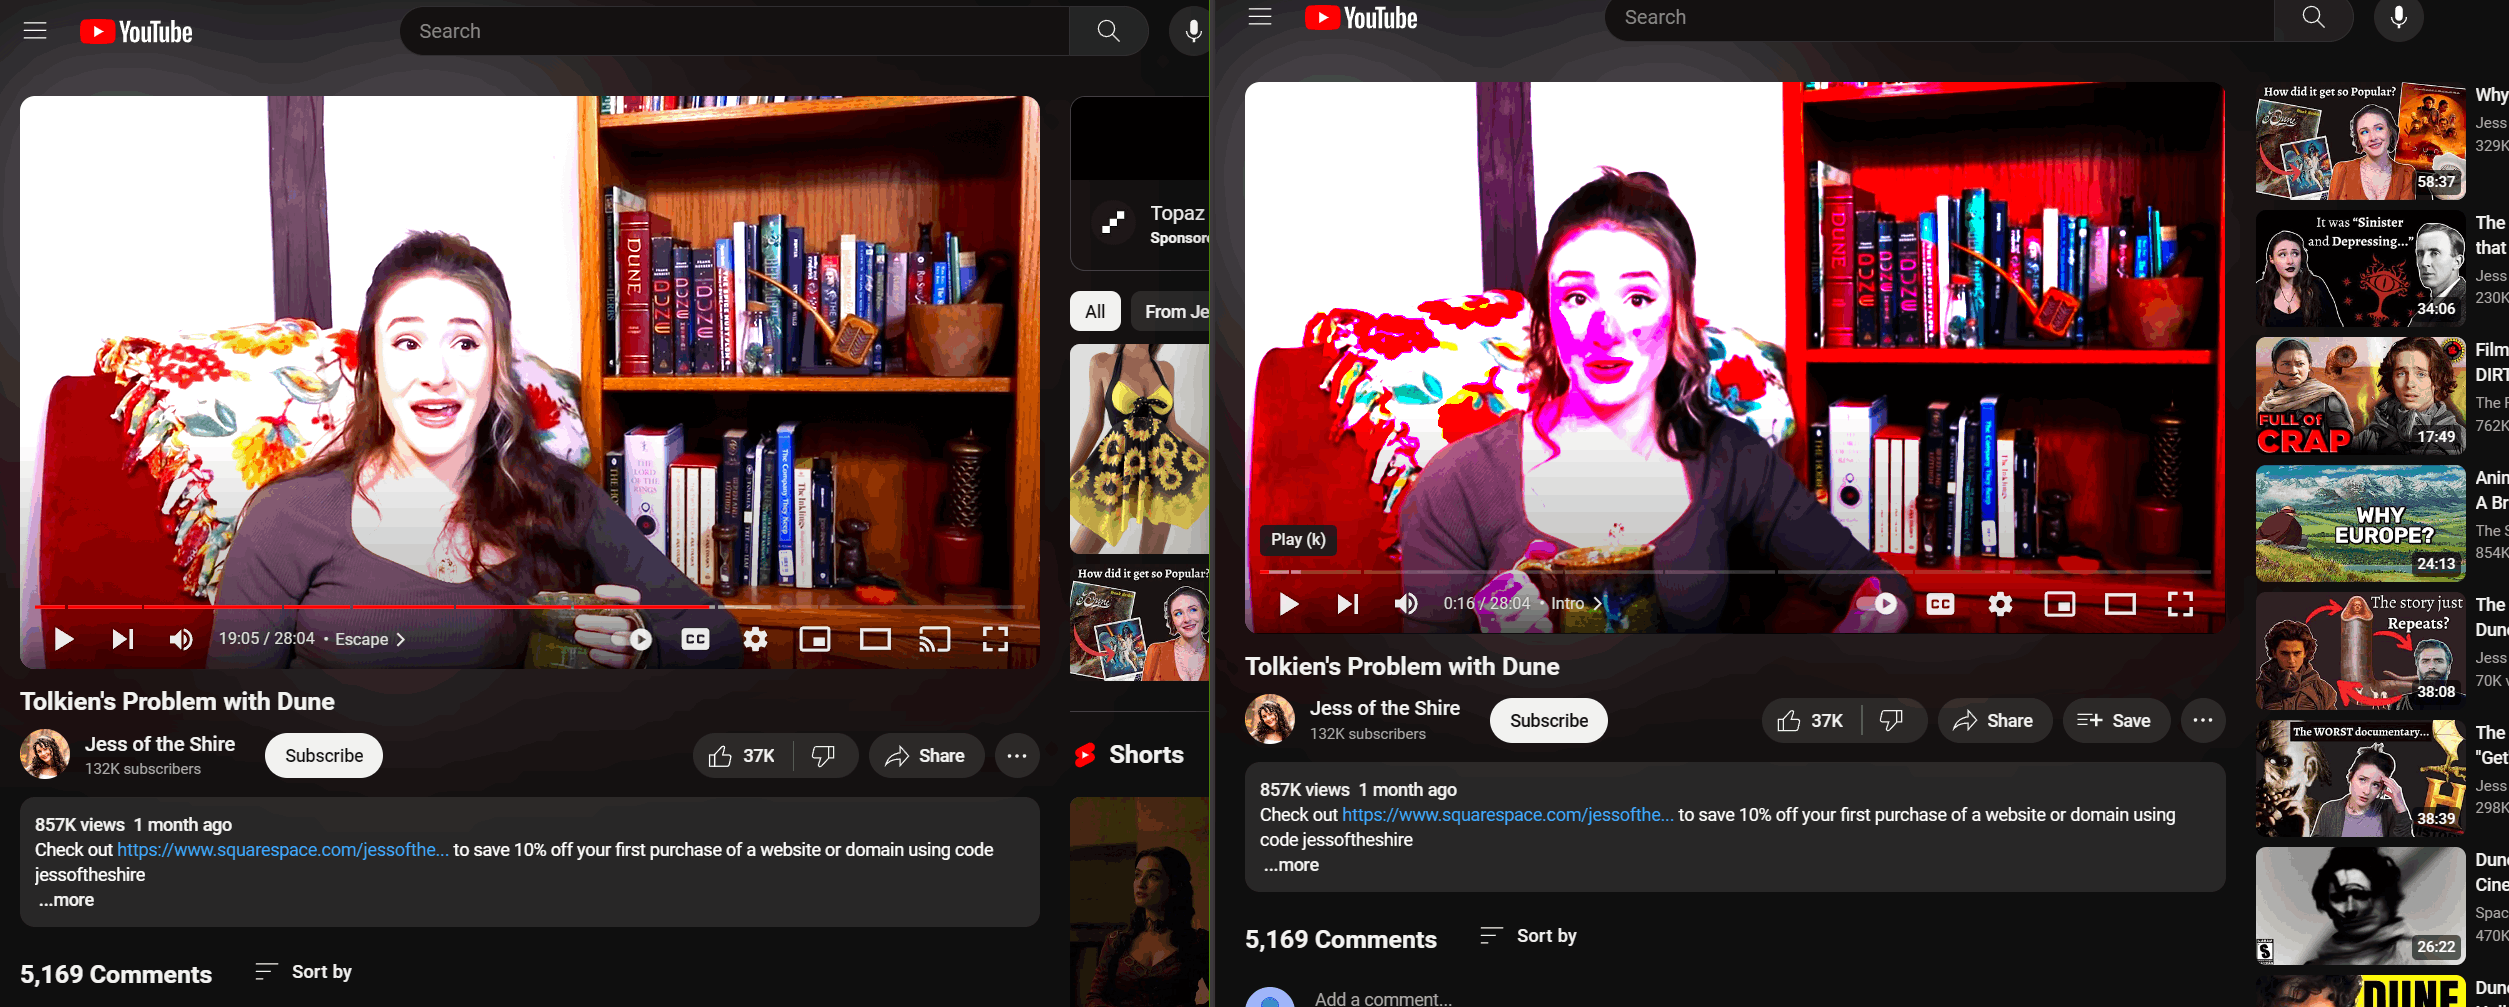Screen dimensions: 2509x1007
Task: Click the search magnifier in right window
Action: tap(2313, 17)
